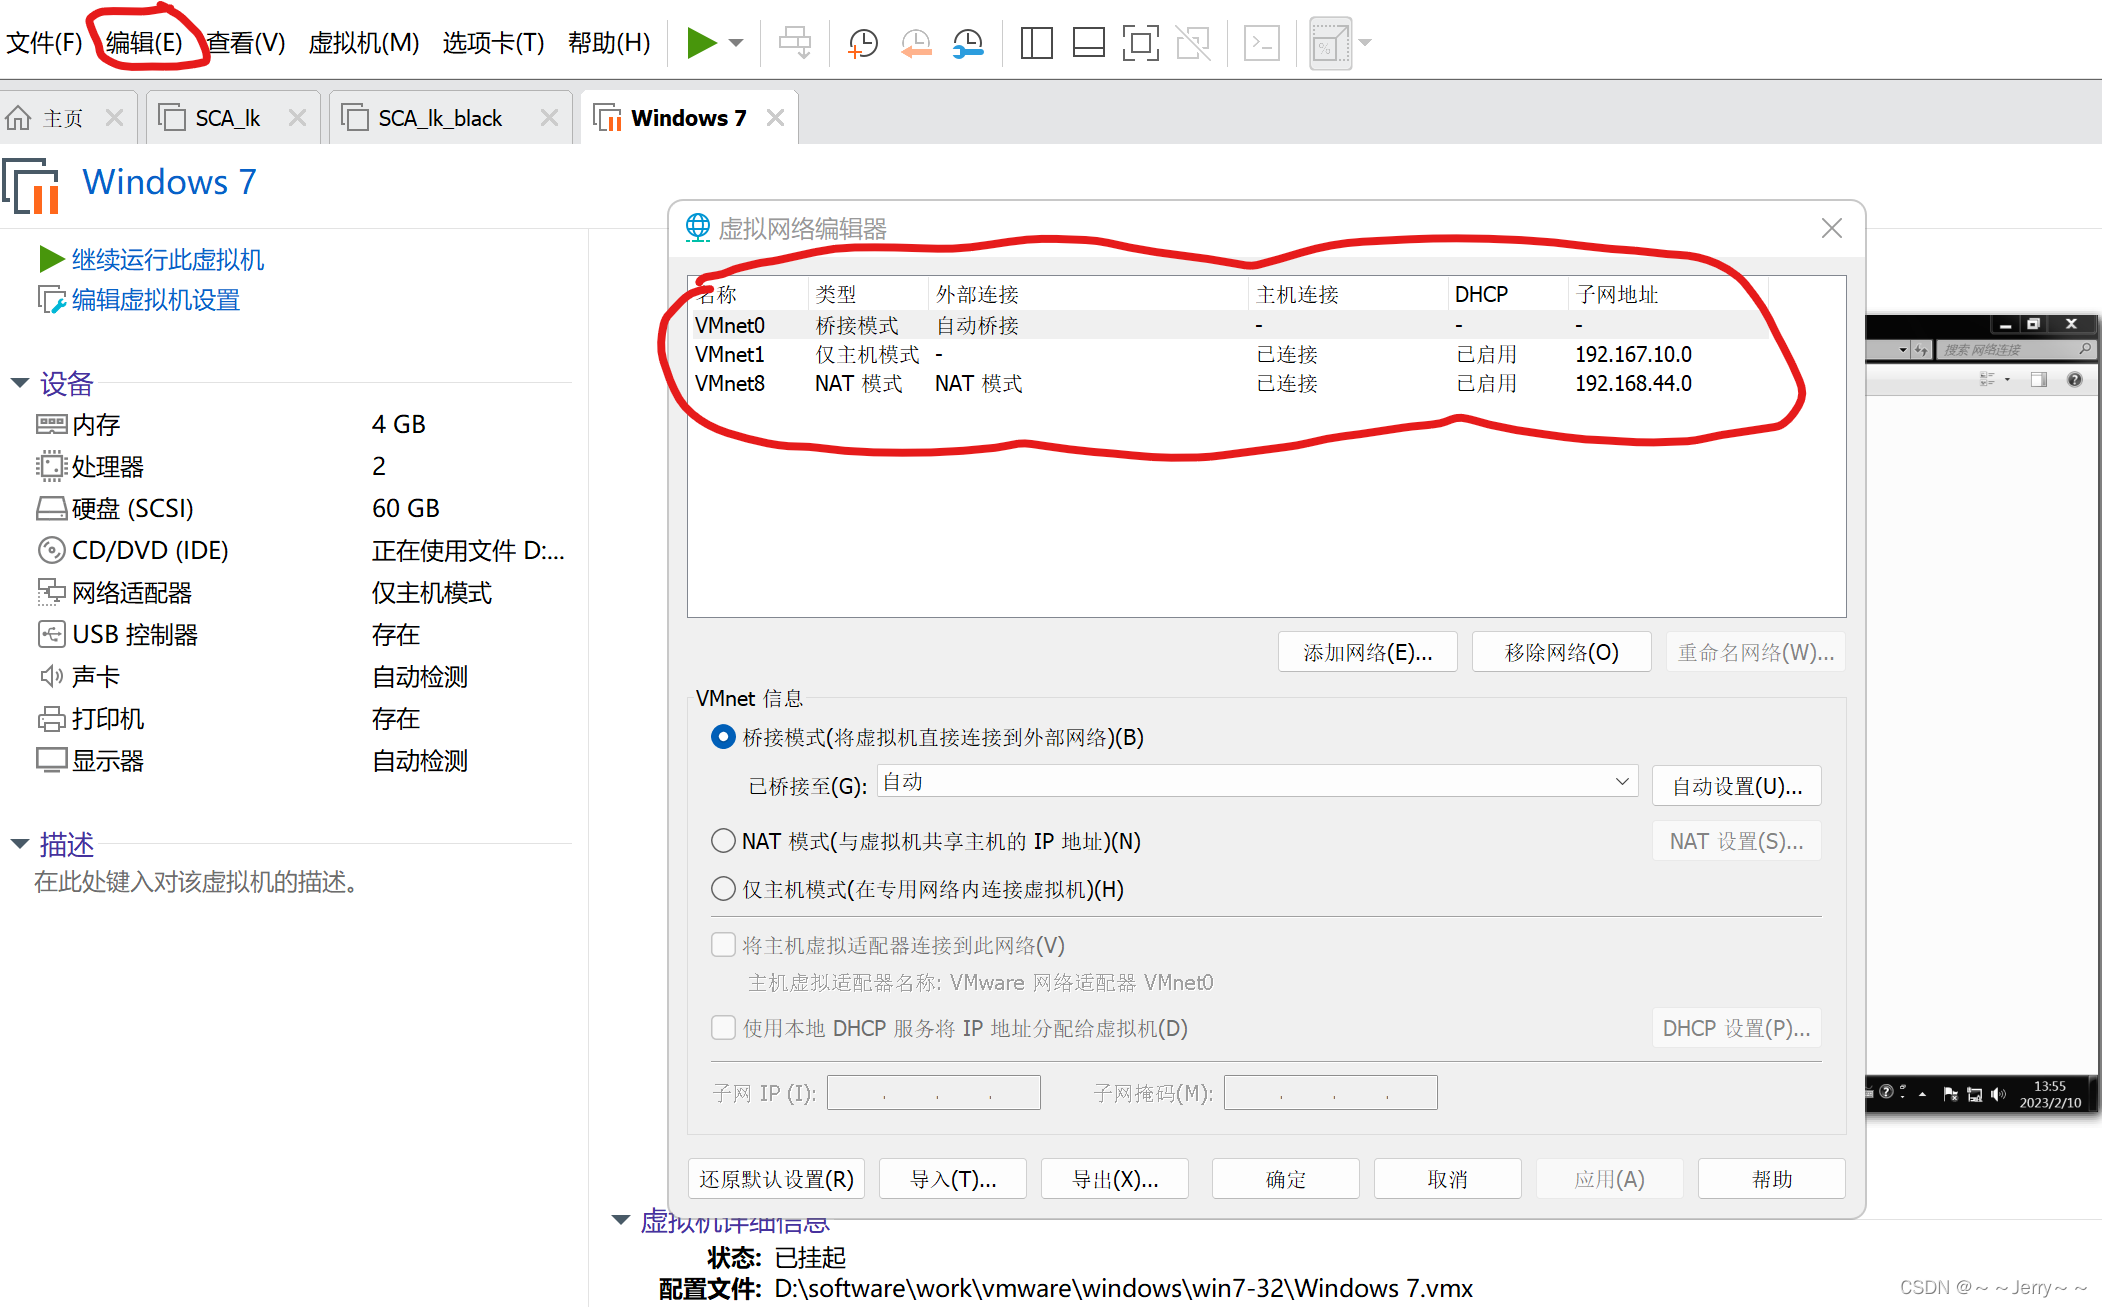
Task: Select the 处理器 device row
Action: (x=300, y=467)
